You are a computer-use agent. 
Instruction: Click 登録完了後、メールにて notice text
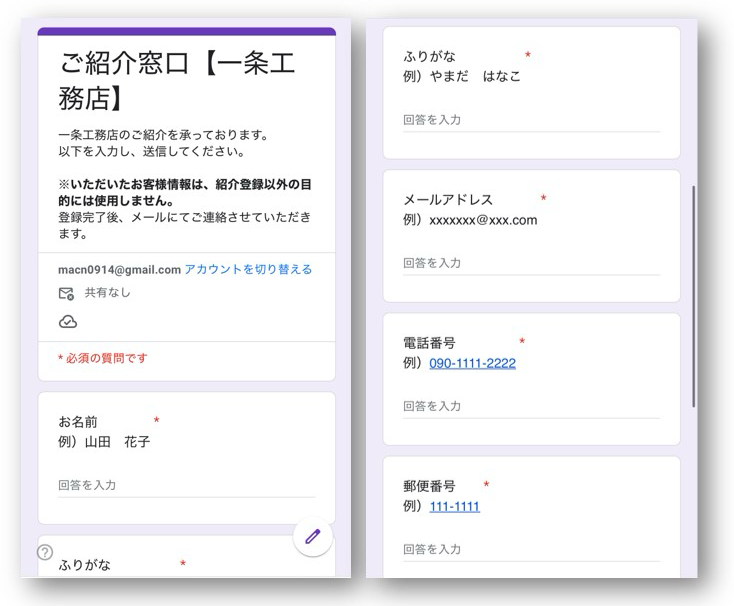[x=184, y=225]
